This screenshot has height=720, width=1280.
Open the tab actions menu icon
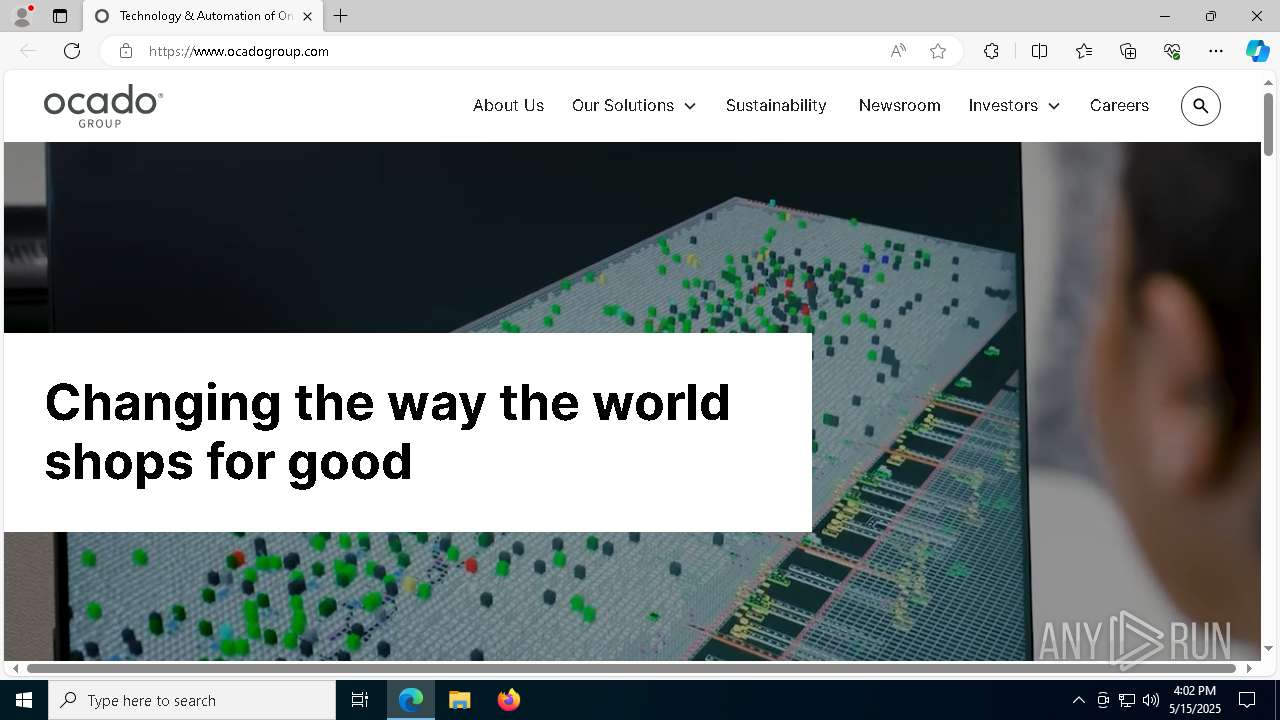60,16
